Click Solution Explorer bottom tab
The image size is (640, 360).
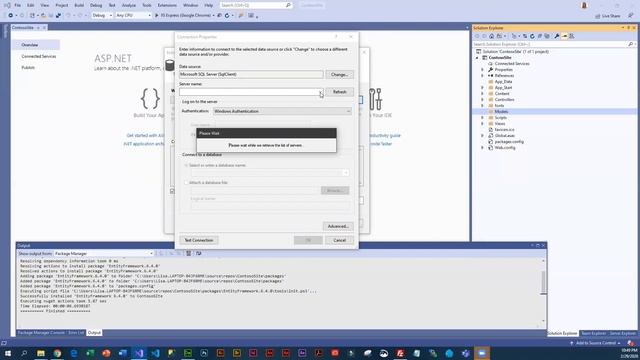[x=562, y=333]
